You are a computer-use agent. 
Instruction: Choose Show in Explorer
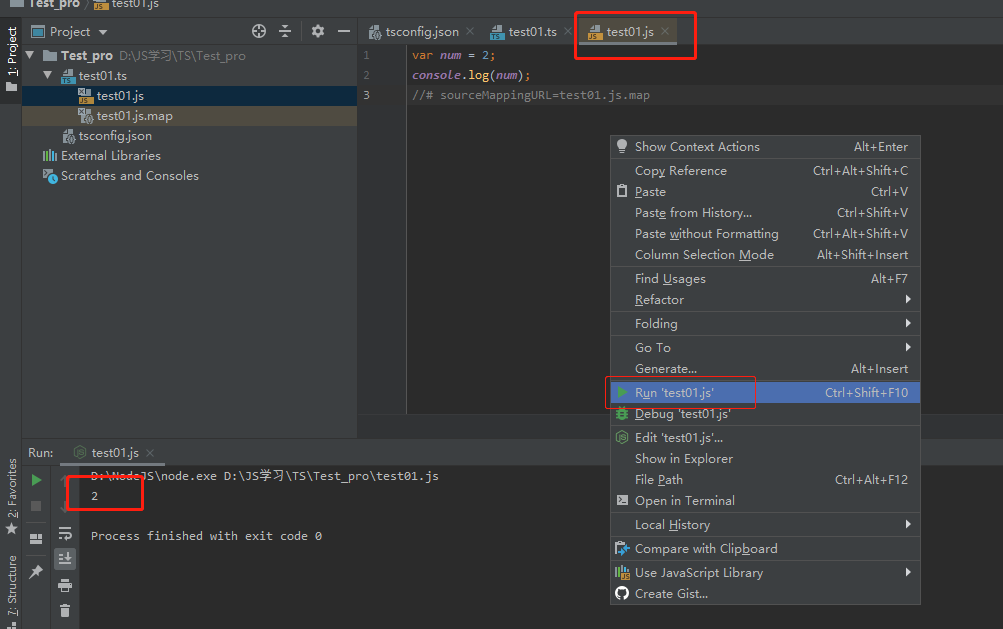[765, 459]
